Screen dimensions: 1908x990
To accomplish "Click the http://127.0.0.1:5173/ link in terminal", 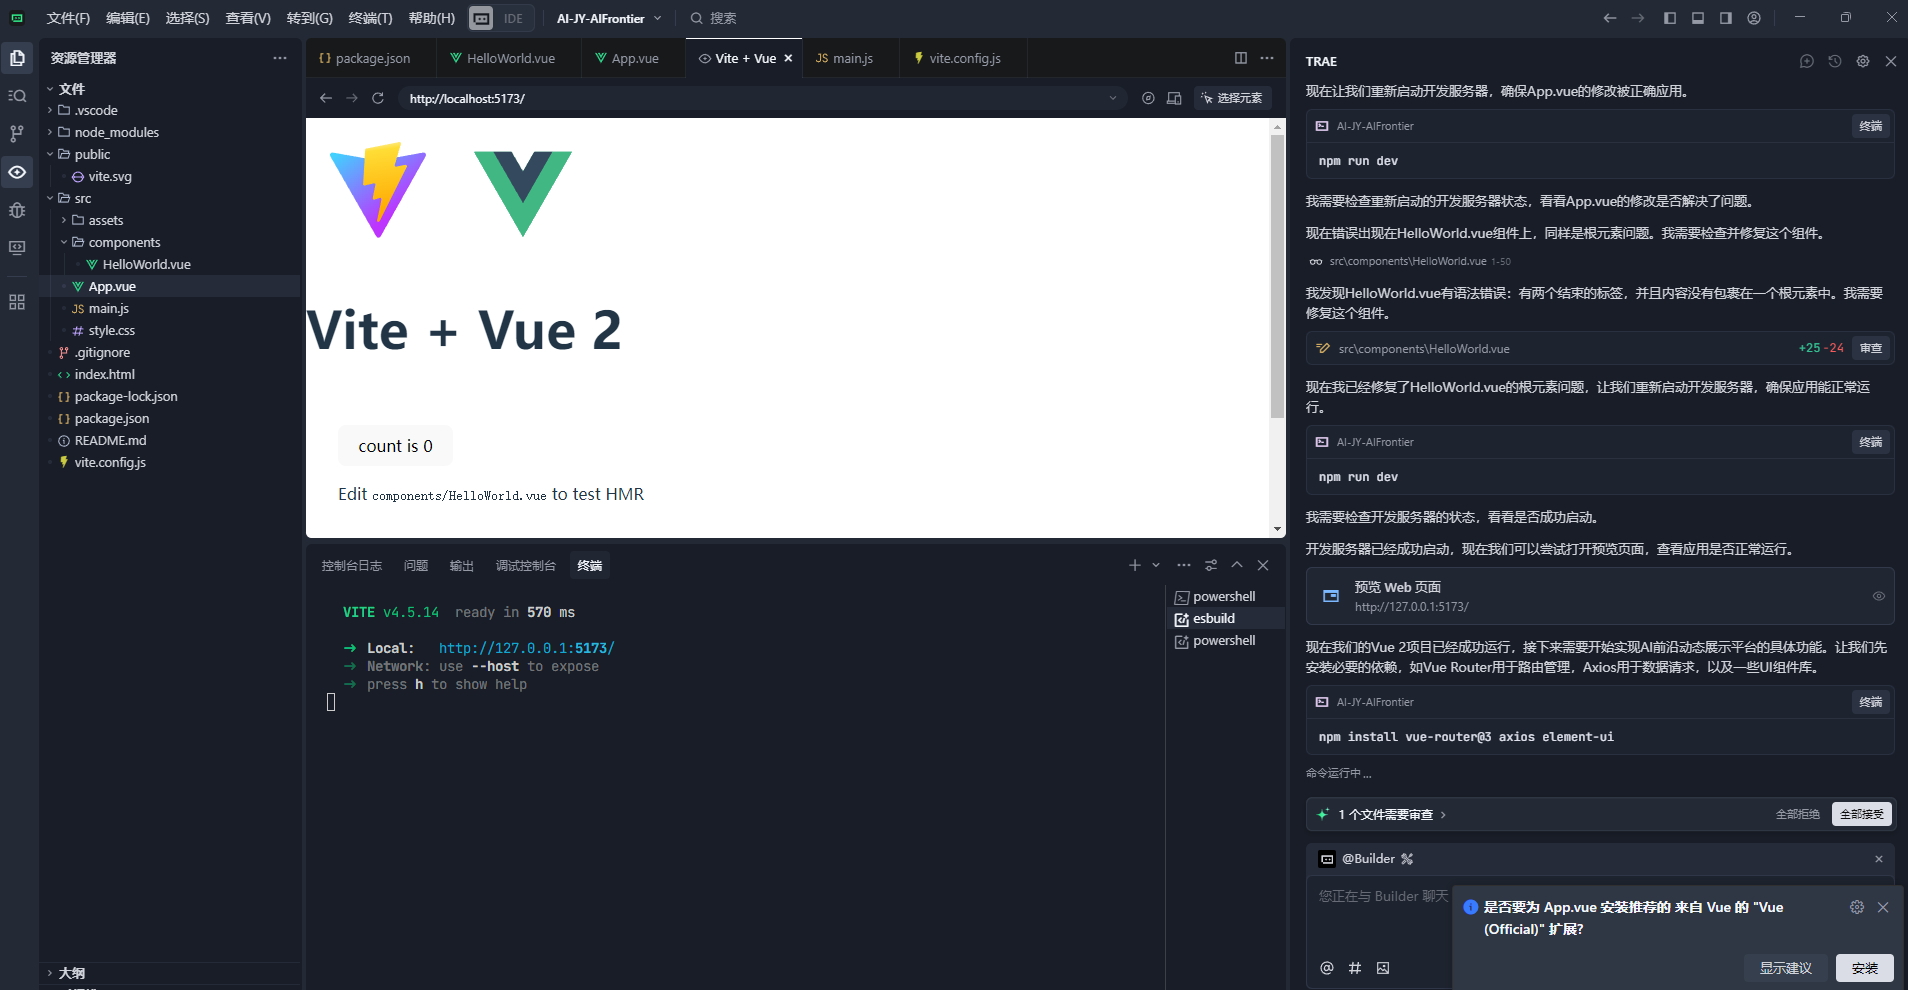I will (x=526, y=647).
